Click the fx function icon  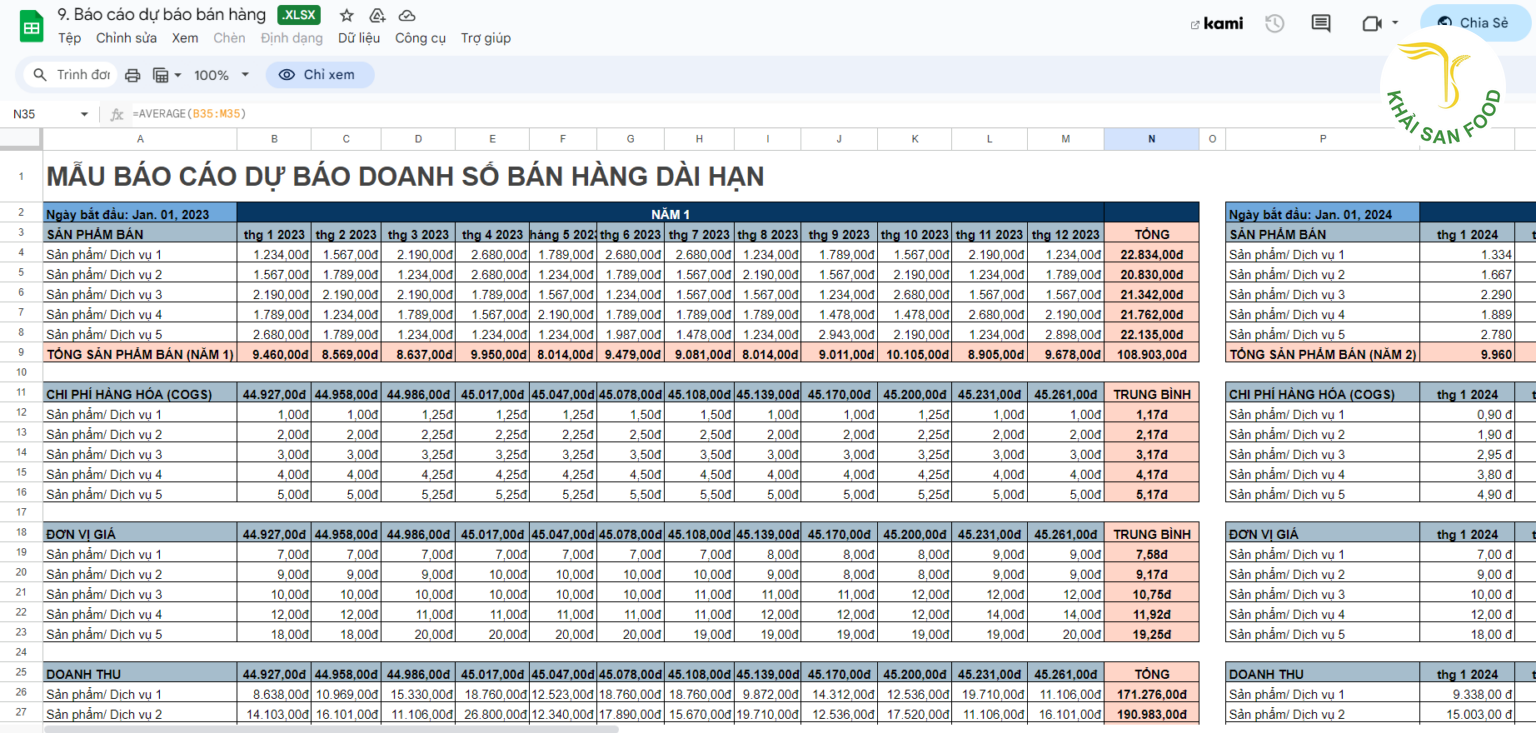click(117, 114)
